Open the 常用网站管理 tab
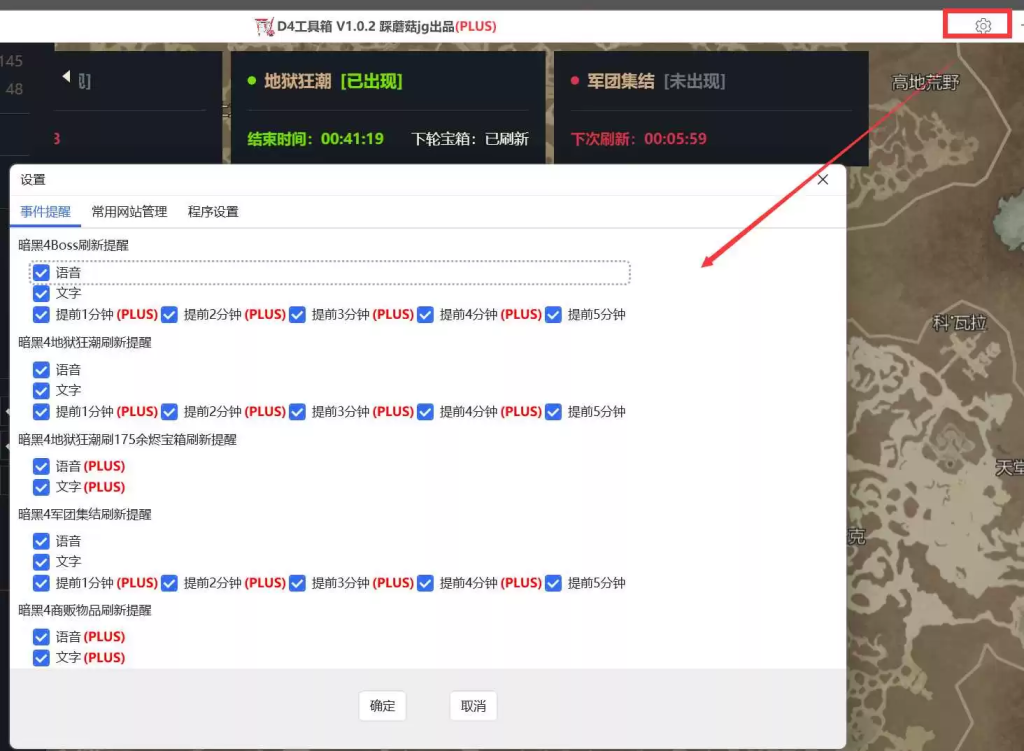 pos(129,212)
